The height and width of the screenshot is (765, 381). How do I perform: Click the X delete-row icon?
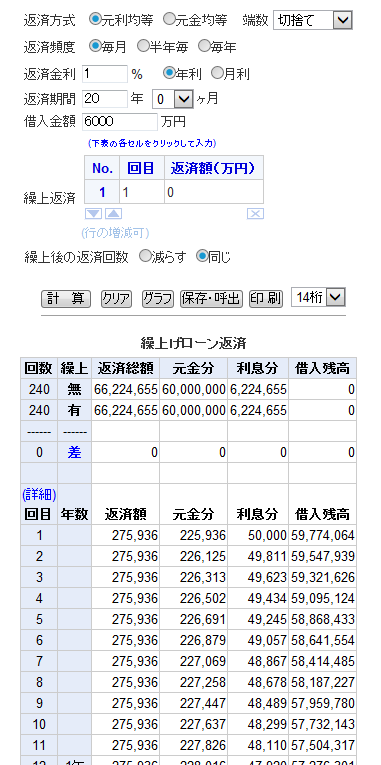[x=256, y=214]
